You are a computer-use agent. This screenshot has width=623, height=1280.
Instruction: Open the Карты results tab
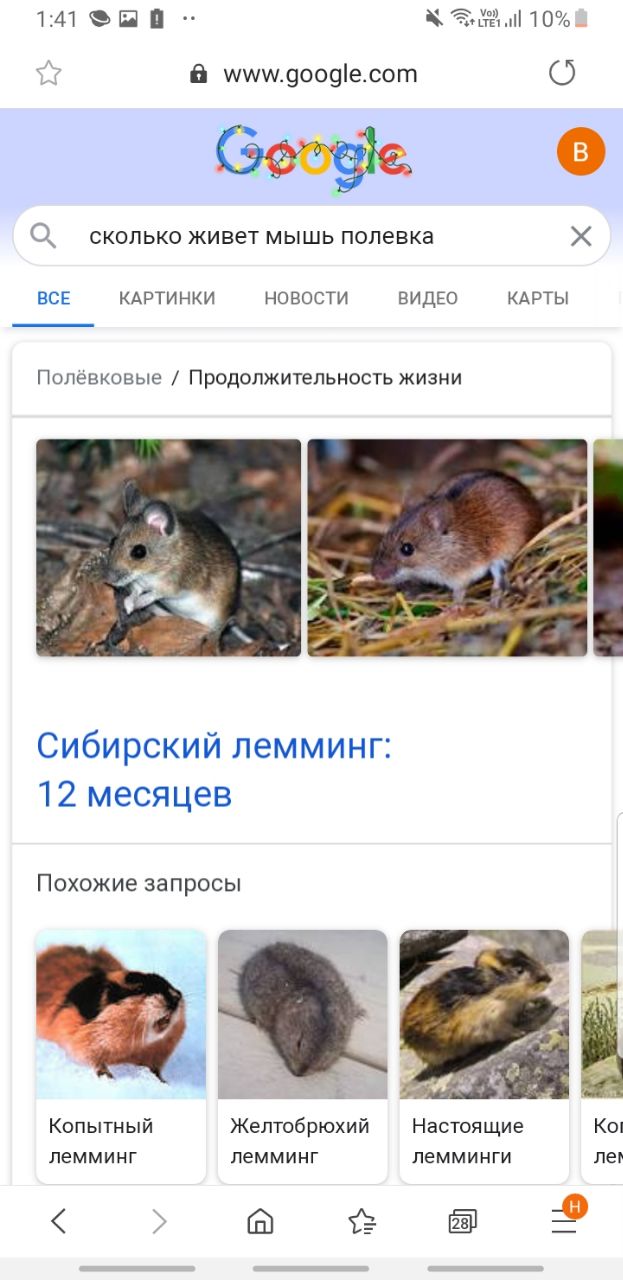(x=538, y=298)
